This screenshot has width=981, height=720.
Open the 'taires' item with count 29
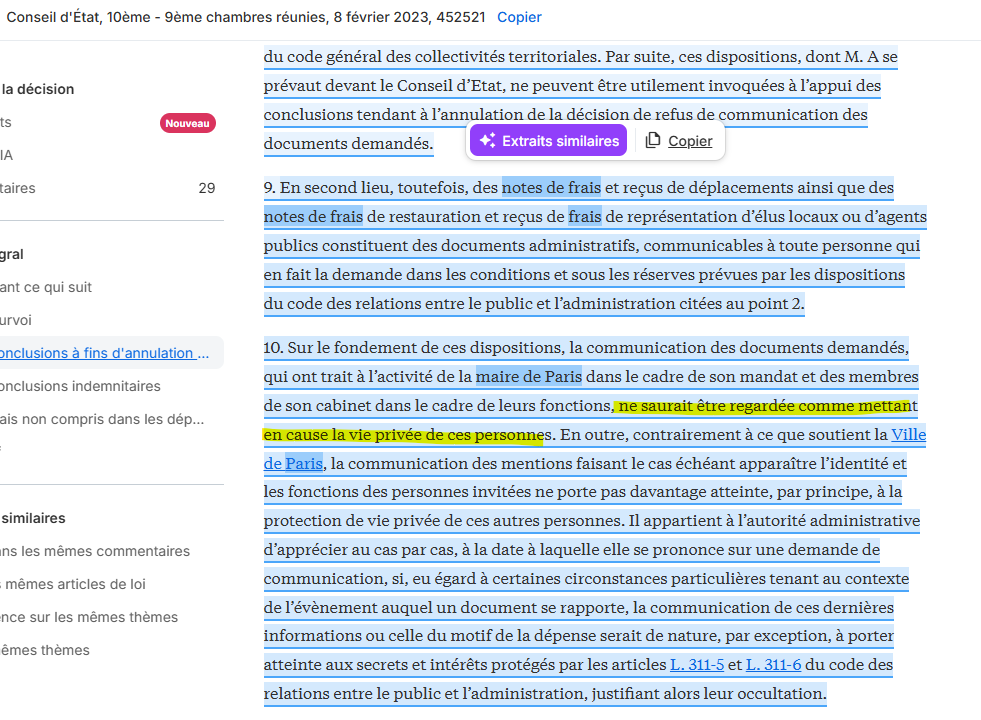coord(18,188)
